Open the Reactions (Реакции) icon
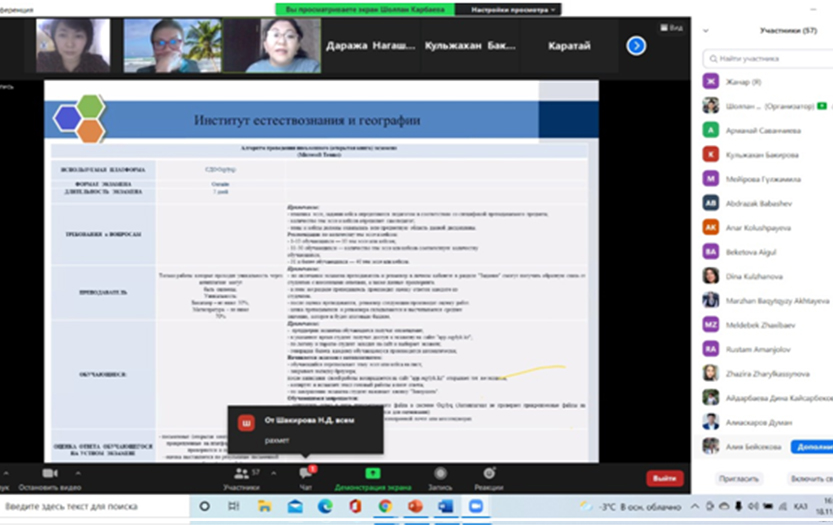Image resolution: width=833 pixels, height=525 pixels. (x=489, y=473)
